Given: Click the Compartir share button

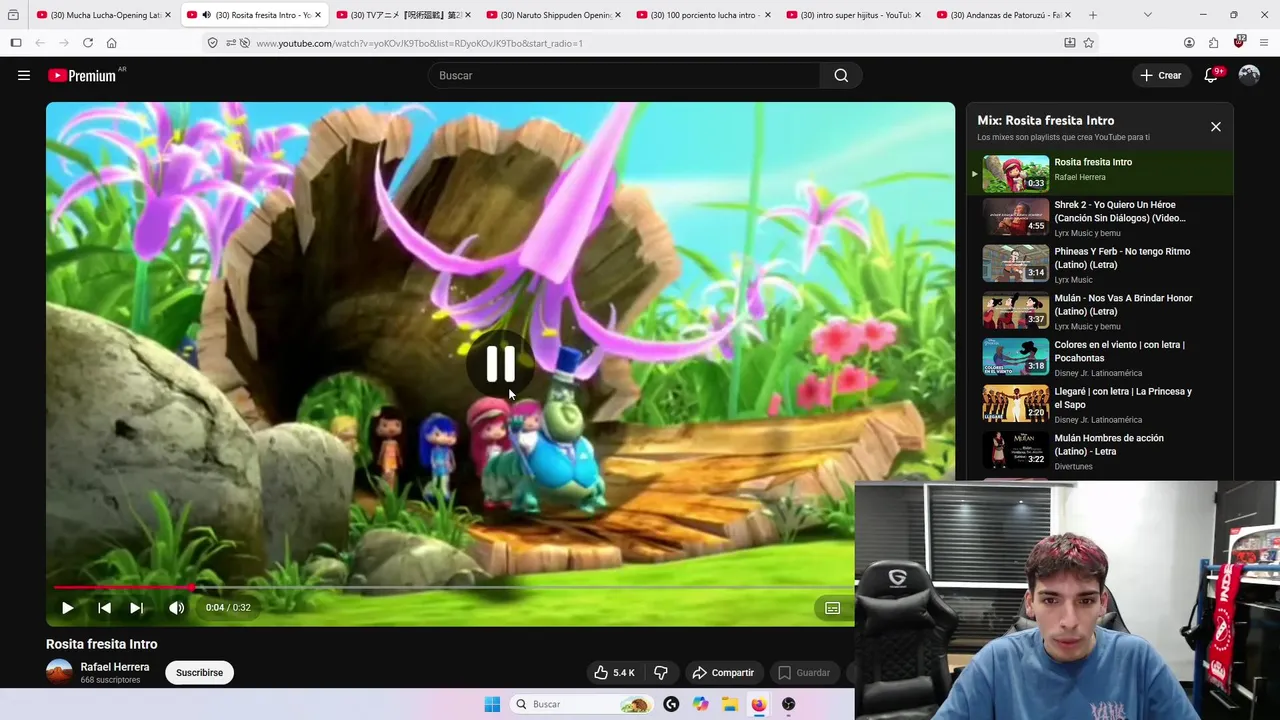Looking at the screenshot, I should (x=723, y=673).
